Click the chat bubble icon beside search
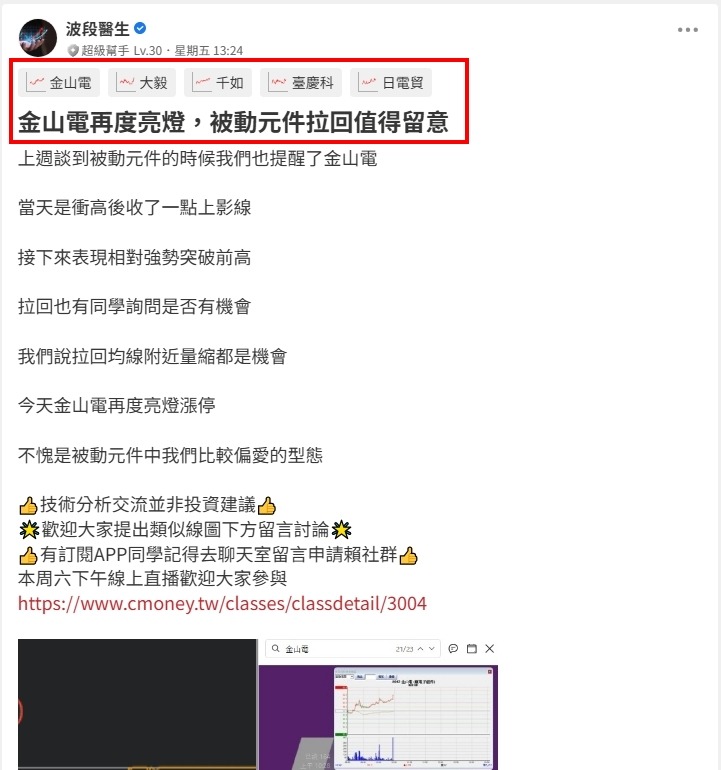The image size is (721, 770). pos(453,649)
